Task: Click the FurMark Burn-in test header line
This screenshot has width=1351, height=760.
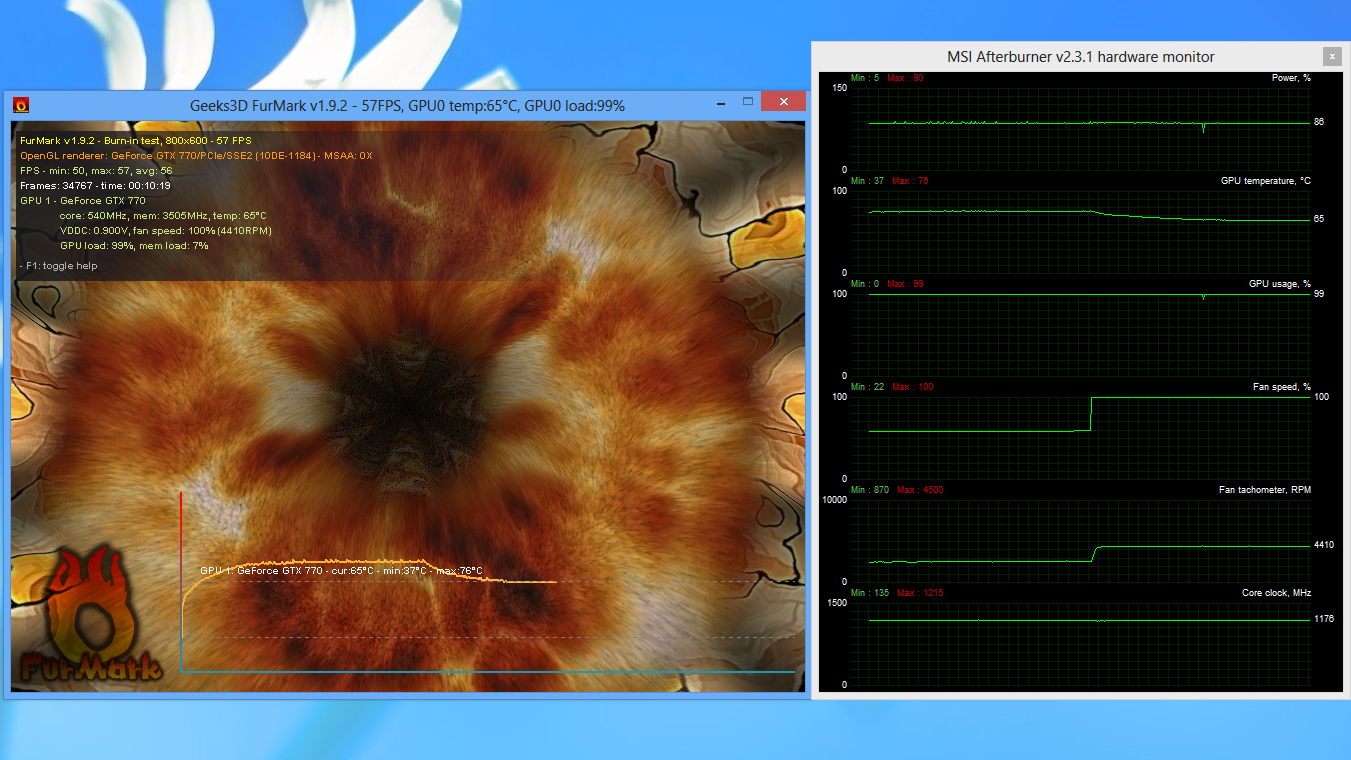Action: pos(136,141)
